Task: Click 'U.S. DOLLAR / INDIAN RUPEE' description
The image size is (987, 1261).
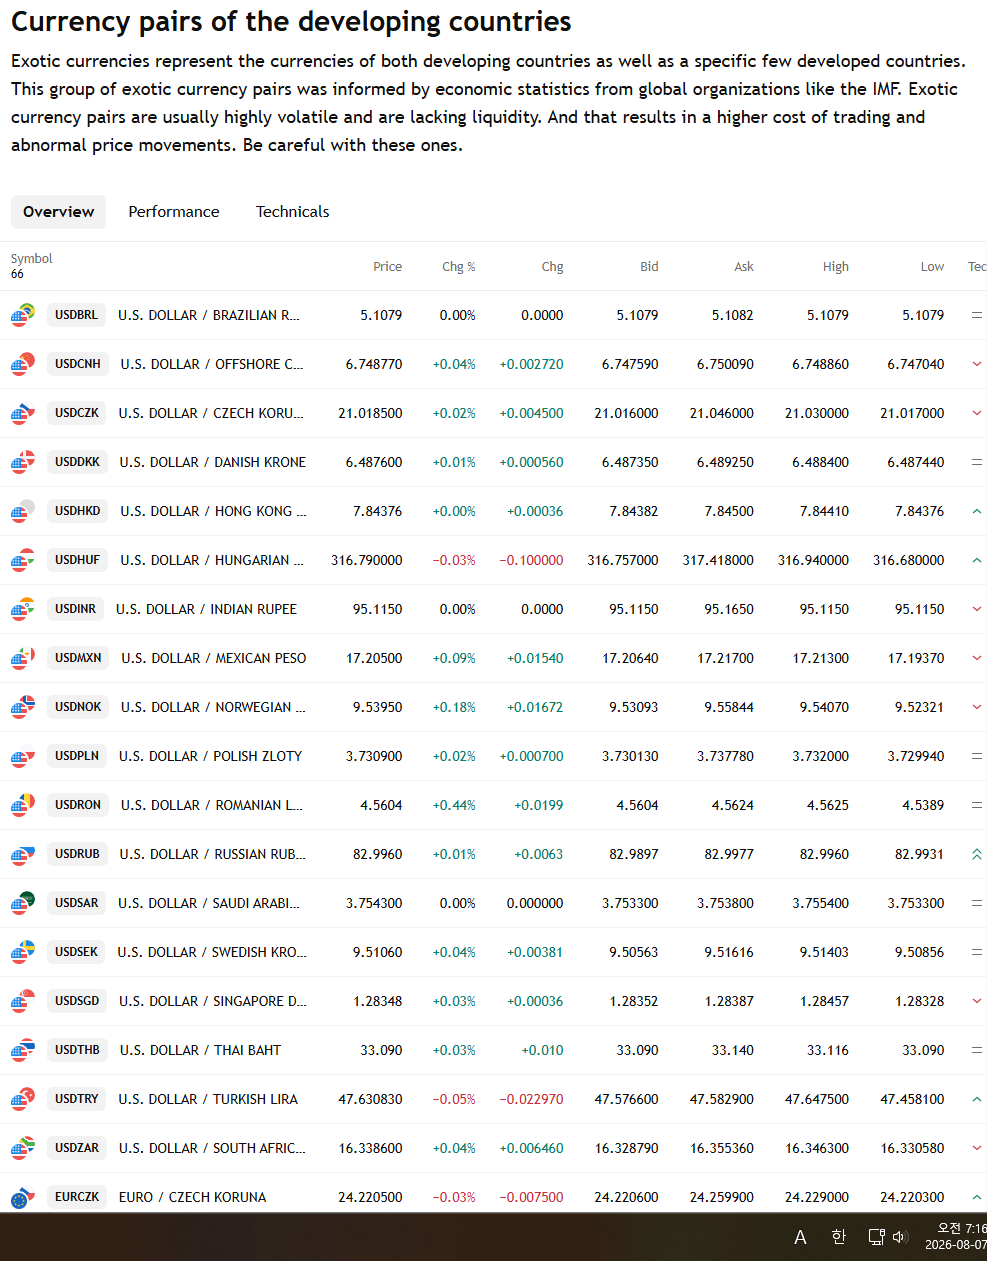Action: coord(206,609)
